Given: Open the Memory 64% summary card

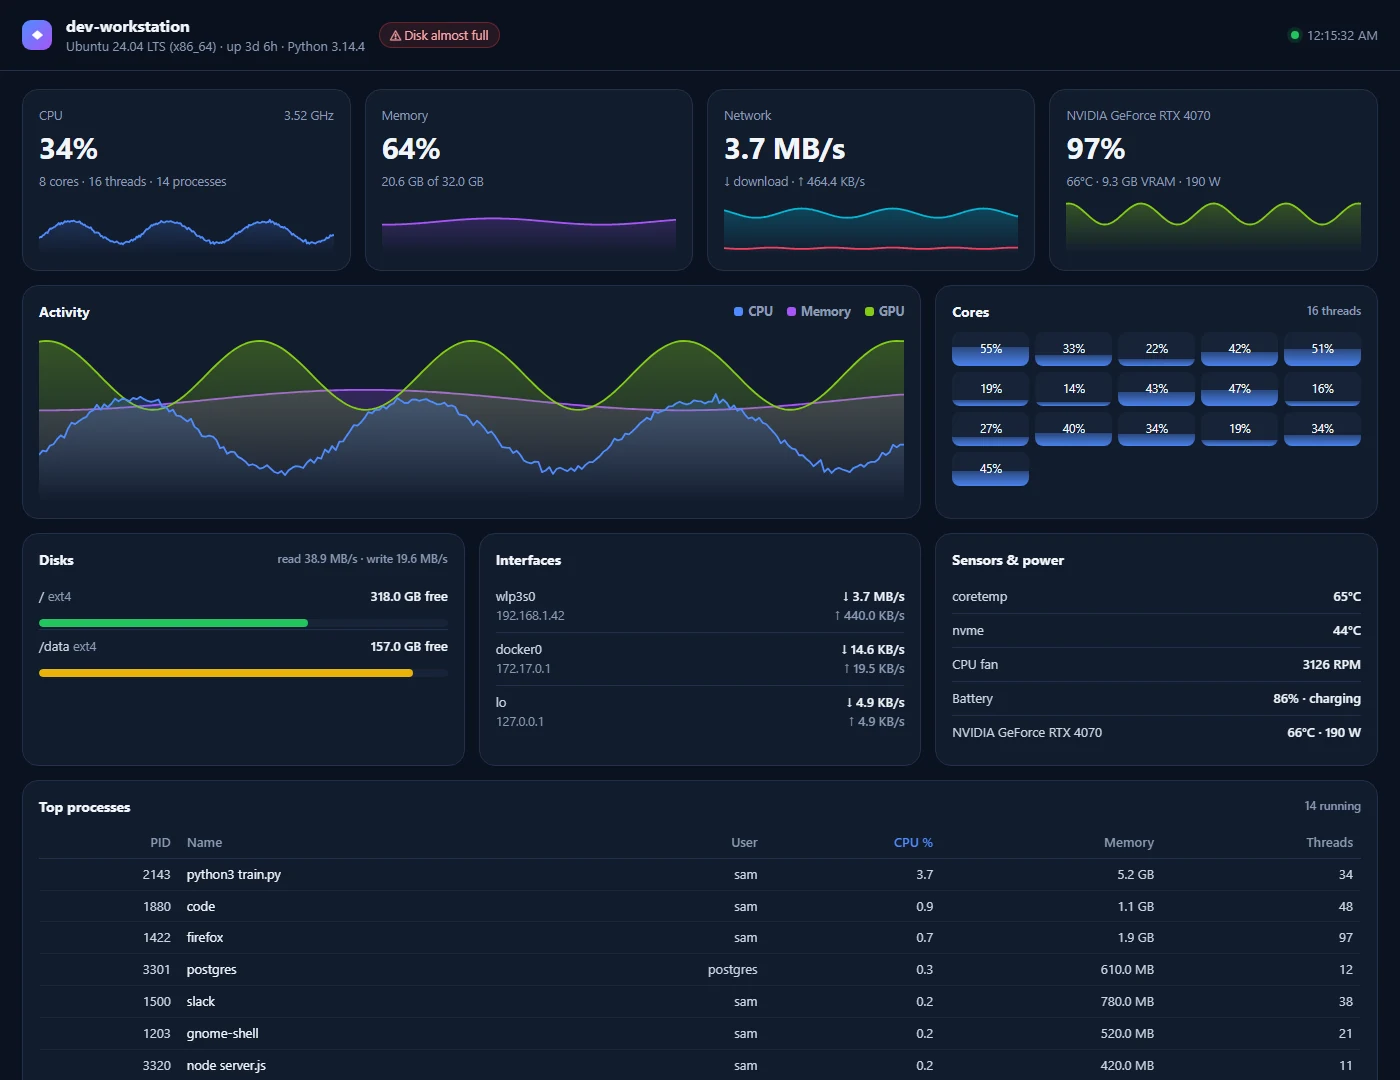Looking at the screenshot, I should click(529, 180).
